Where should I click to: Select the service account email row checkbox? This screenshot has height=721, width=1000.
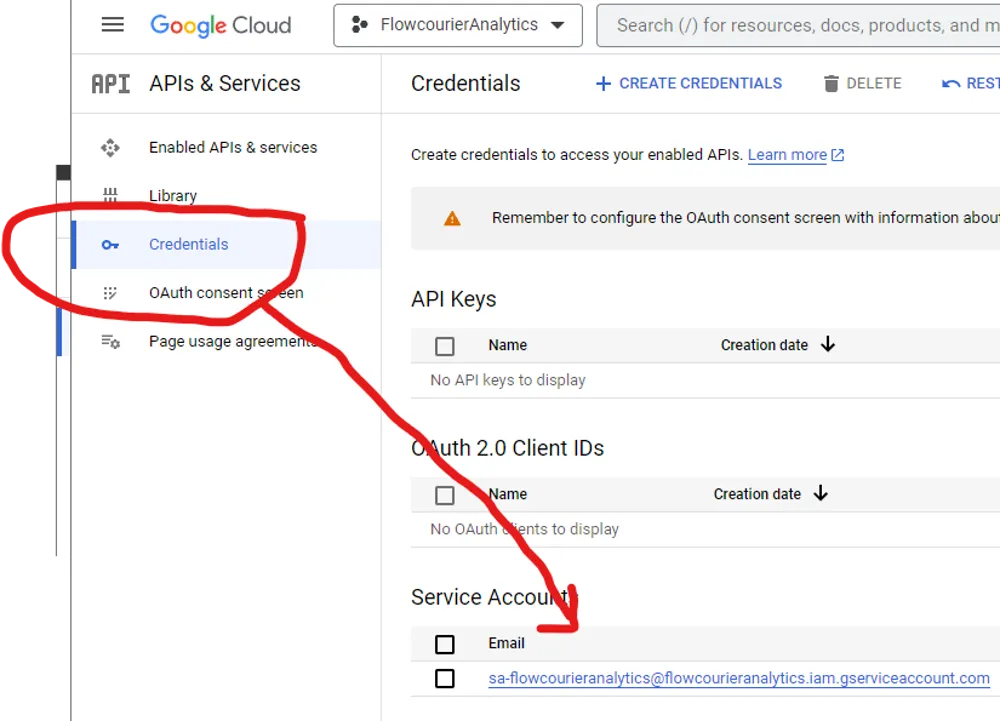click(444, 678)
